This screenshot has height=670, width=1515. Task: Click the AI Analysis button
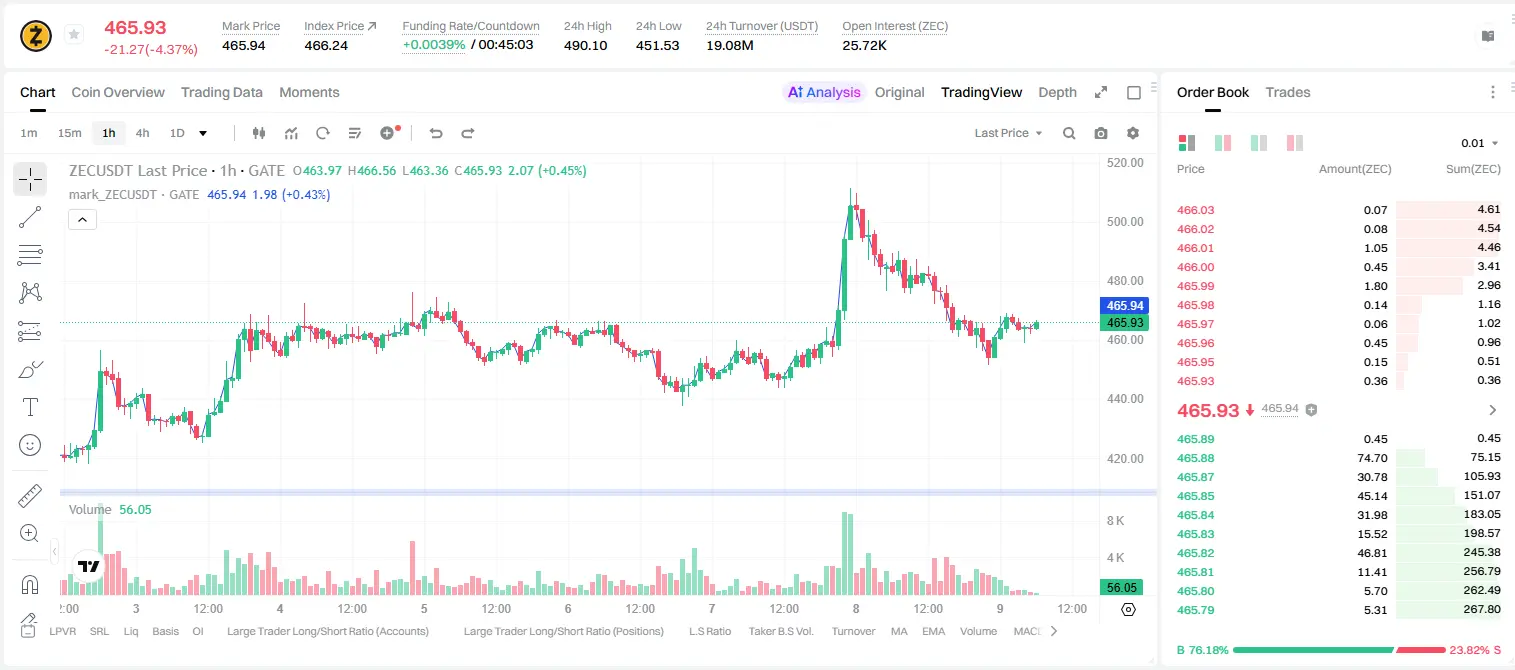coord(823,92)
